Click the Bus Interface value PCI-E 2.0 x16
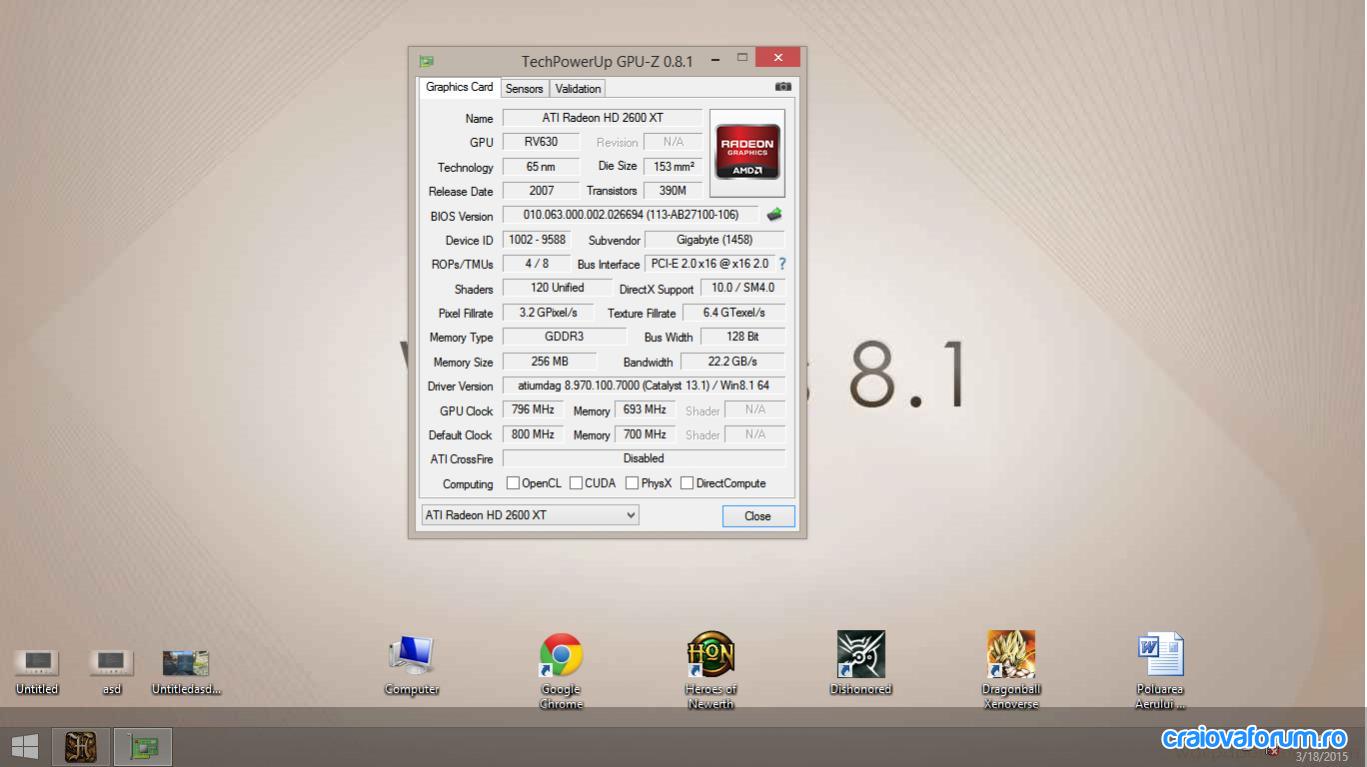Screen dimensions: 1367x767 [x=709, y=264]
